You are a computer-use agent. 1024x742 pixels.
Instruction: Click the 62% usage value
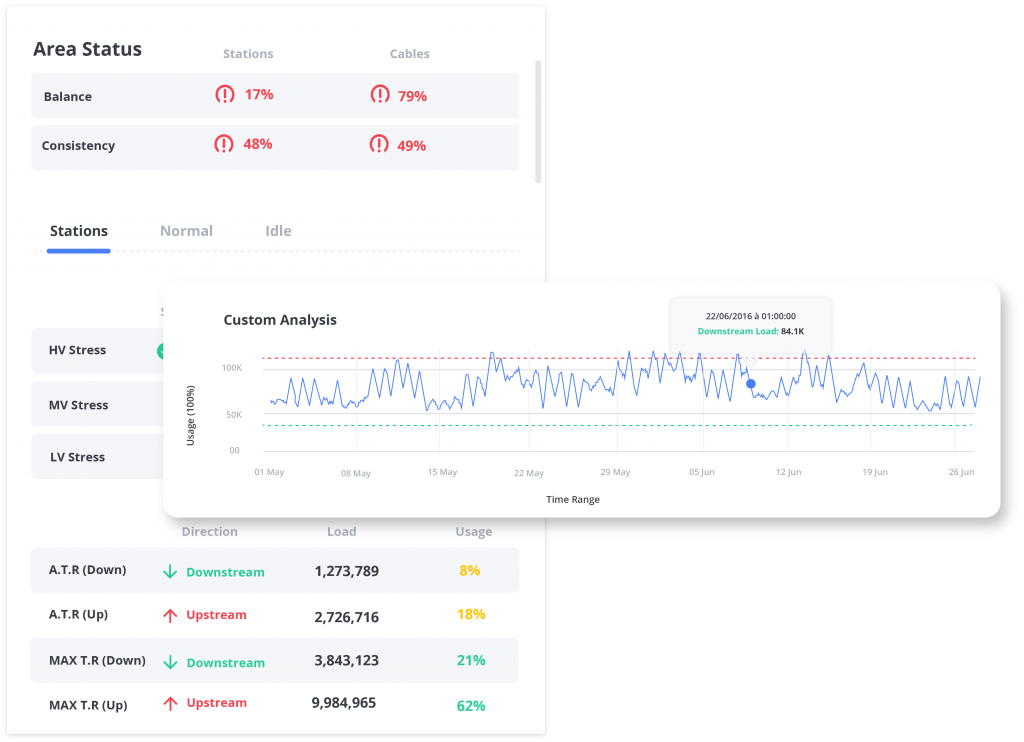coord(471,705)
